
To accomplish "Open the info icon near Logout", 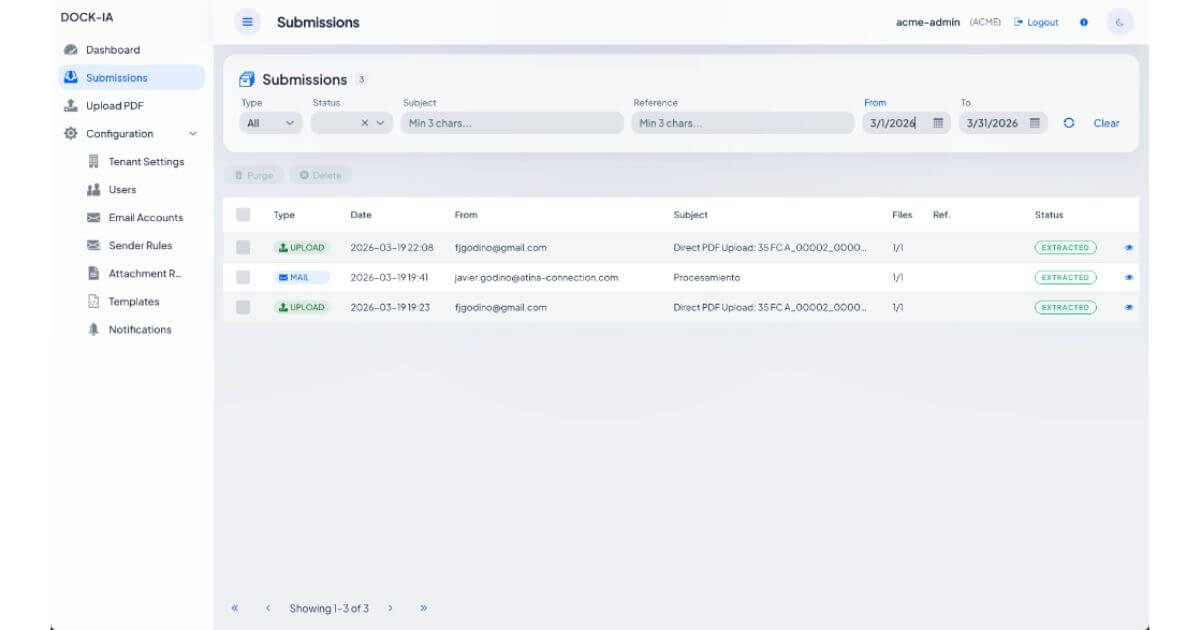I will point(1084,22).
